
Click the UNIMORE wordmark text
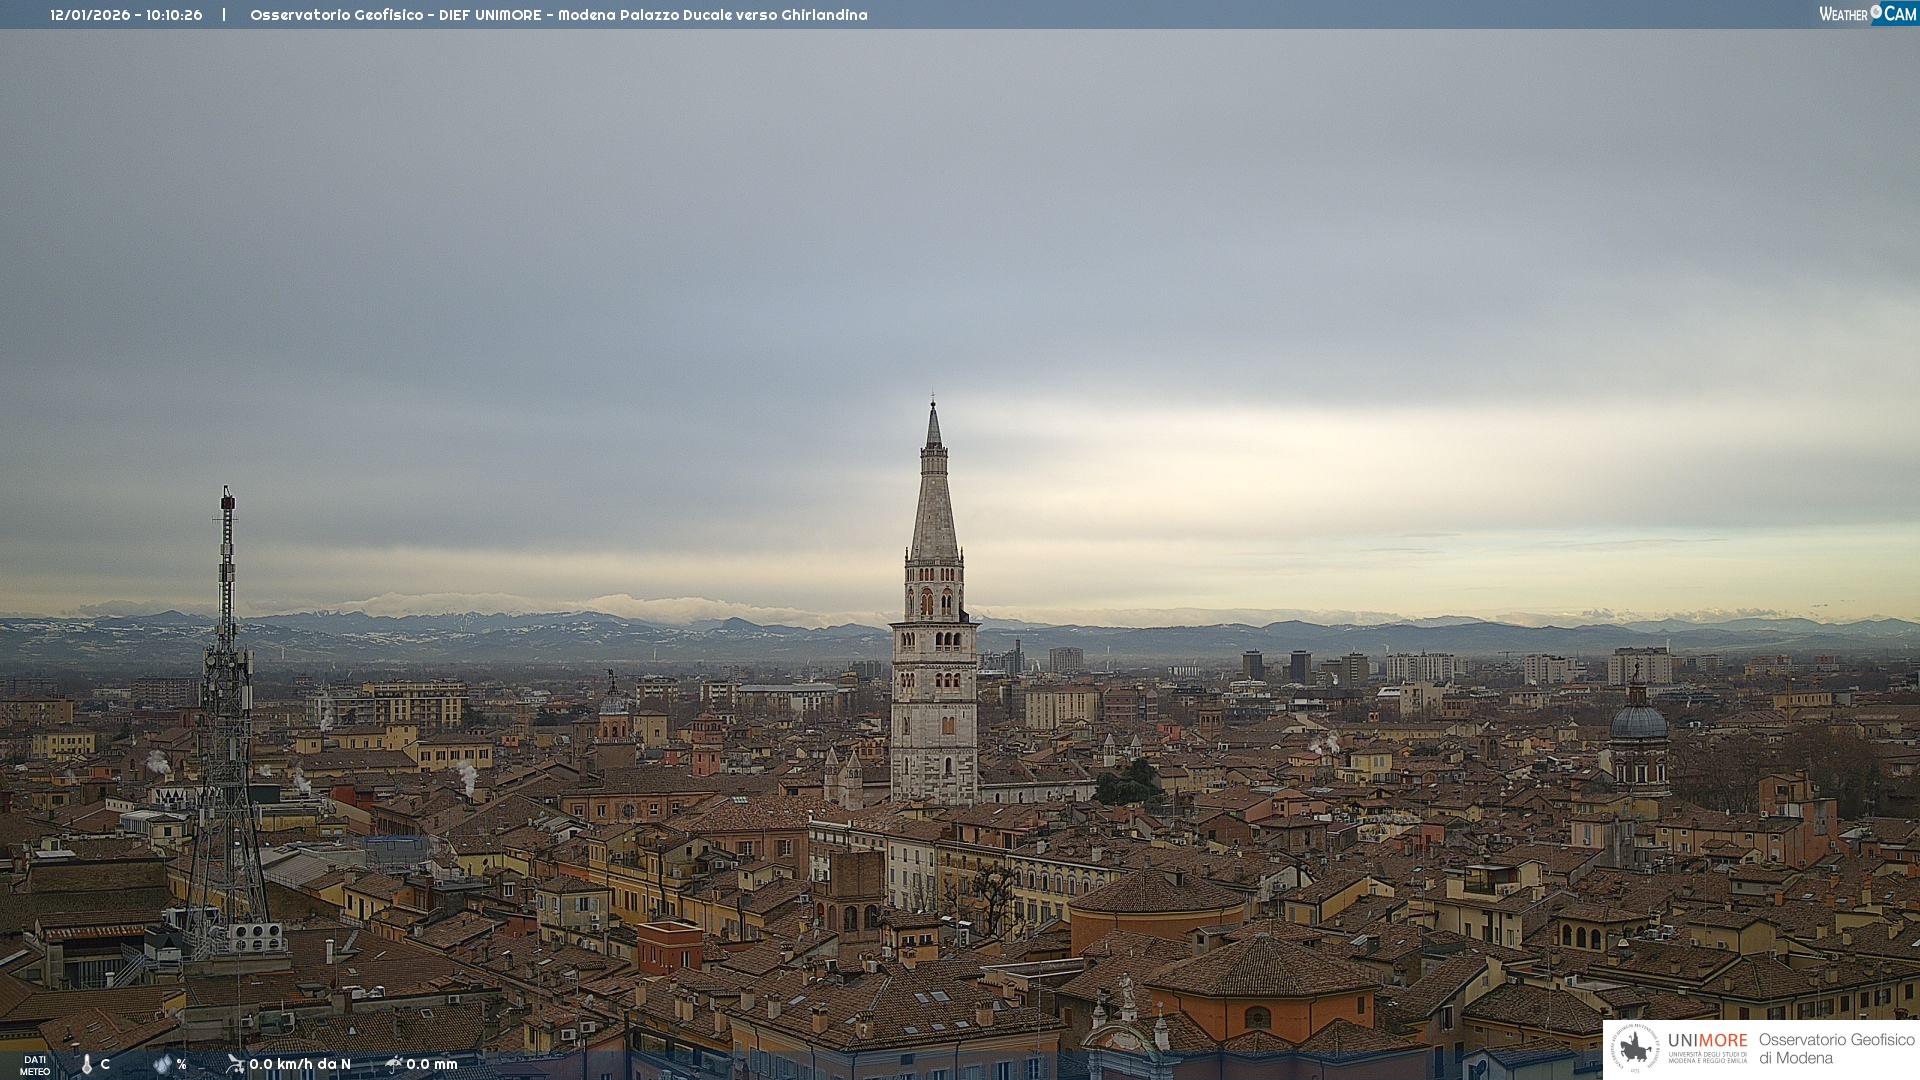(x=1707, y=1041)
